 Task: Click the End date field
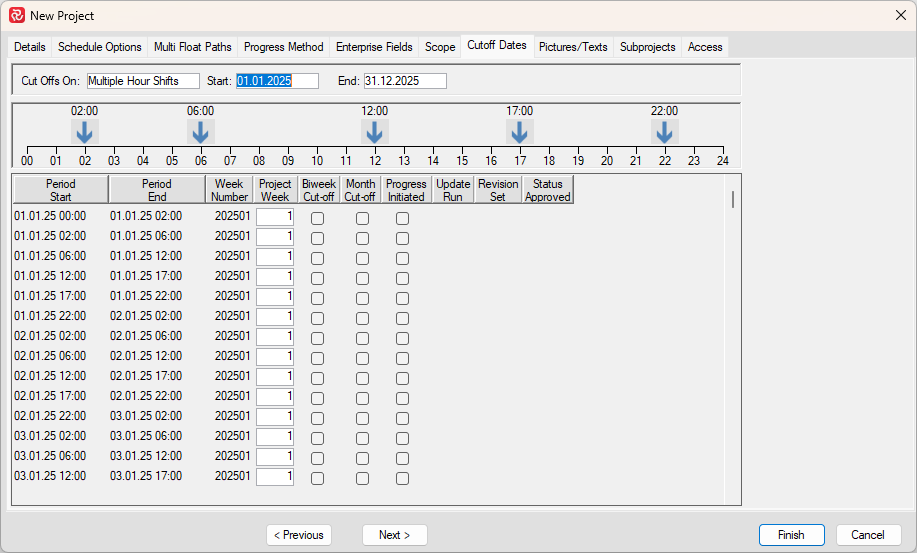[x=405, y=81]
